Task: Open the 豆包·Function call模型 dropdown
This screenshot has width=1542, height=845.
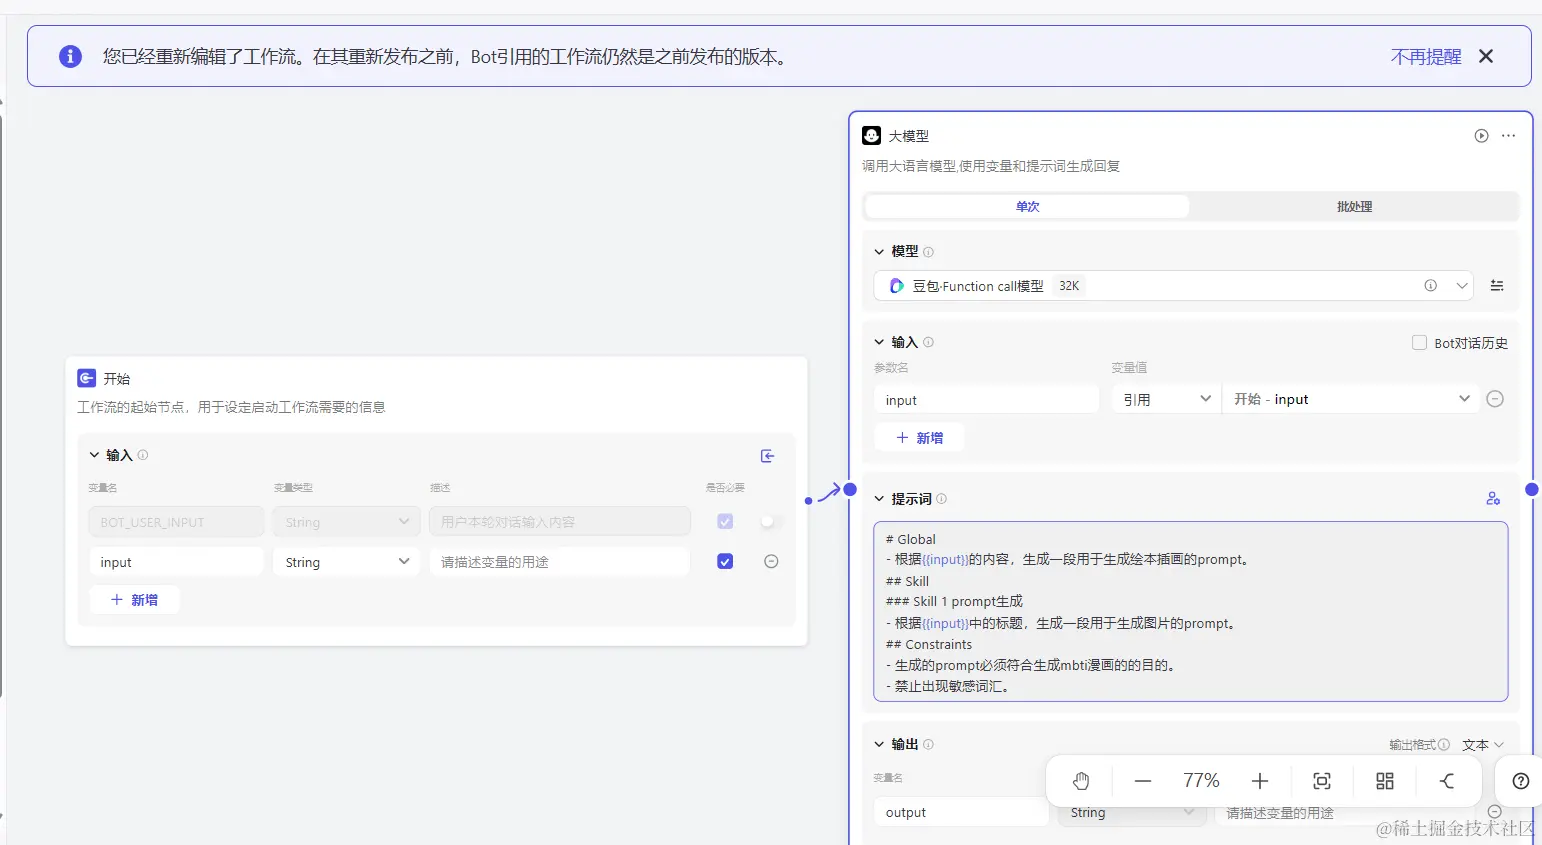Action: [1173, 286]
